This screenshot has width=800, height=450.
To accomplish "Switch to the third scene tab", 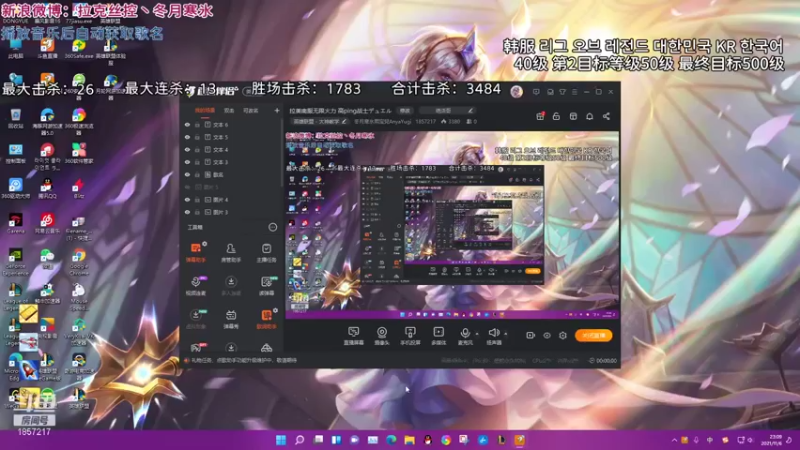I will (250, 111).
